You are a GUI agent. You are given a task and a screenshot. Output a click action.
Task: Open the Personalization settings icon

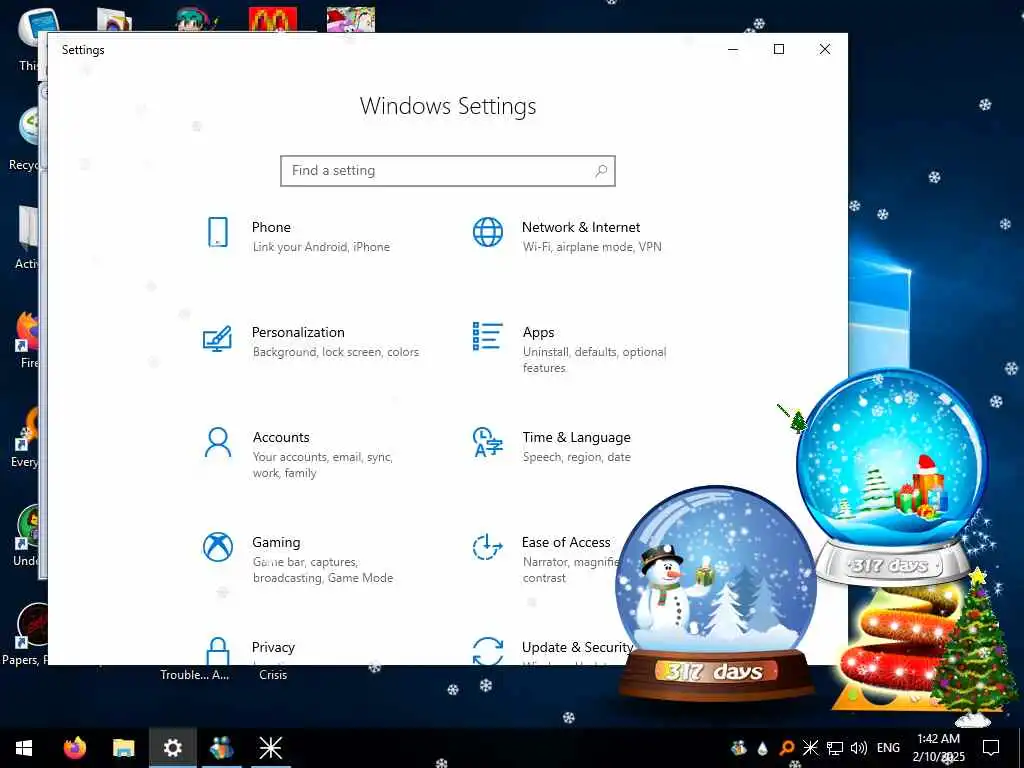[217, 338]
